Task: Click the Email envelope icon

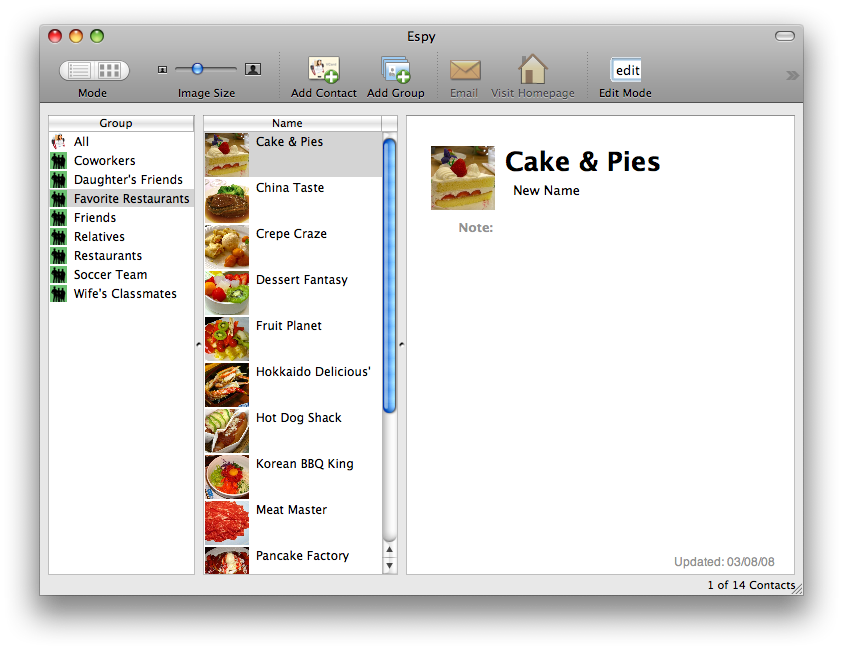Action: click(465, 70)
